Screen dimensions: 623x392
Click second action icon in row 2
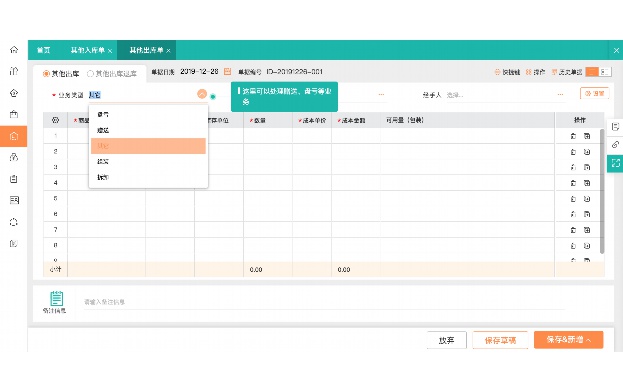587,152
